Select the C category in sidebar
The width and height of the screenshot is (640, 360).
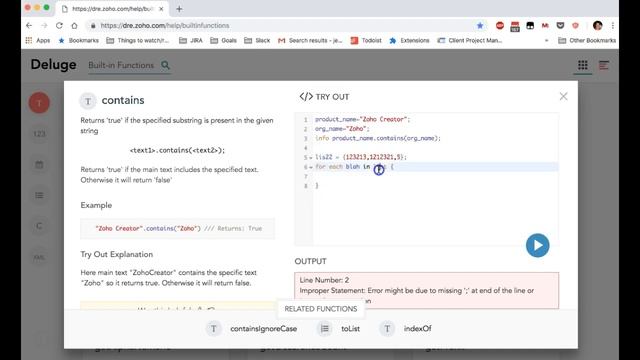tap(39, 226)
